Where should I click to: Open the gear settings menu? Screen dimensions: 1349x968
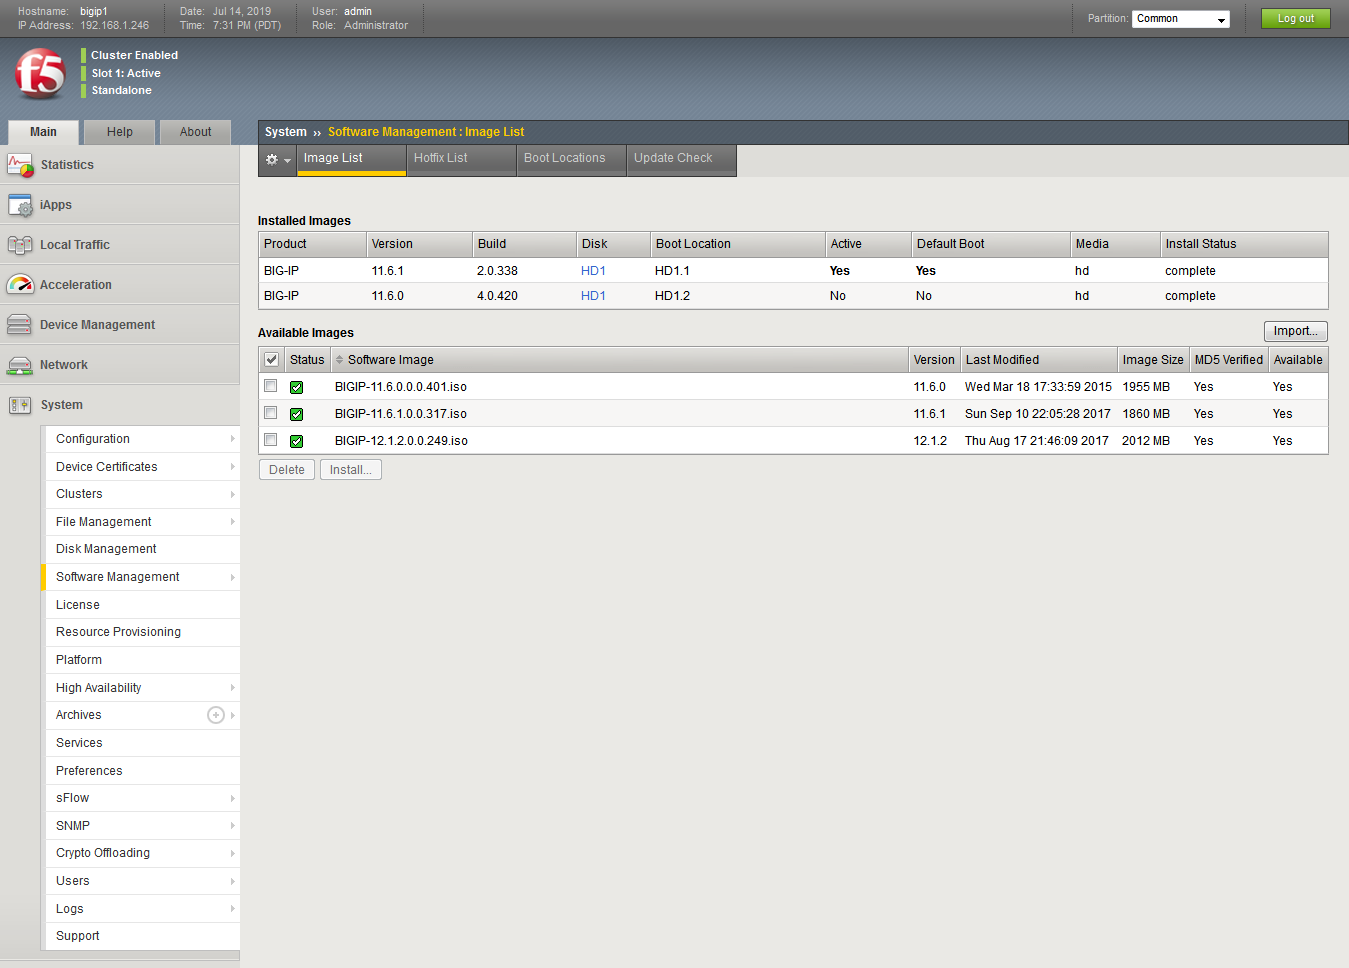coord(277,160)
